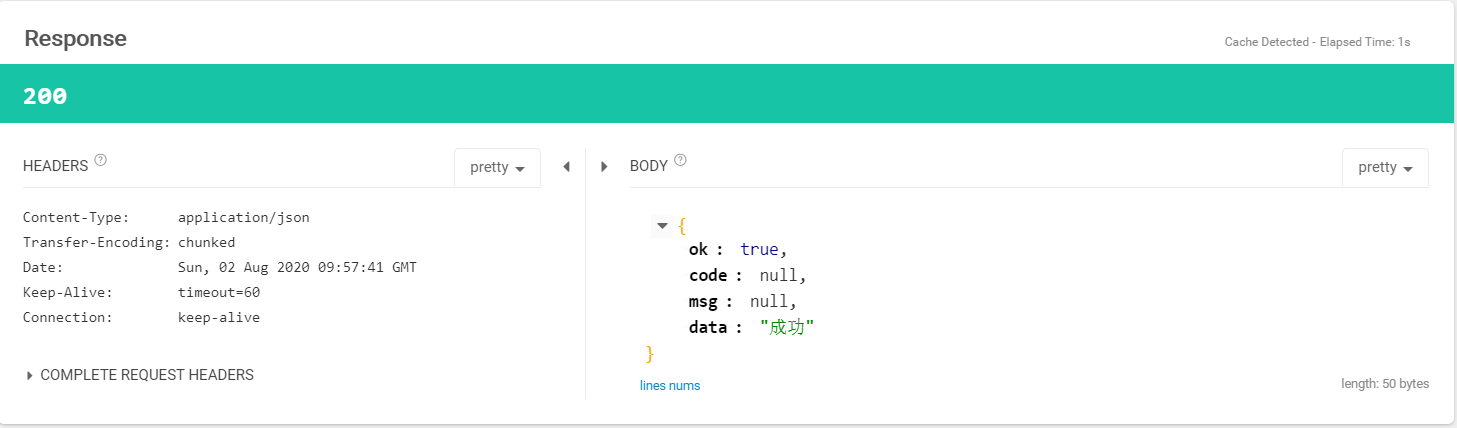Click the chunked Transfer-Encoding value
The image size is (1457, 428).
[206, 242]
